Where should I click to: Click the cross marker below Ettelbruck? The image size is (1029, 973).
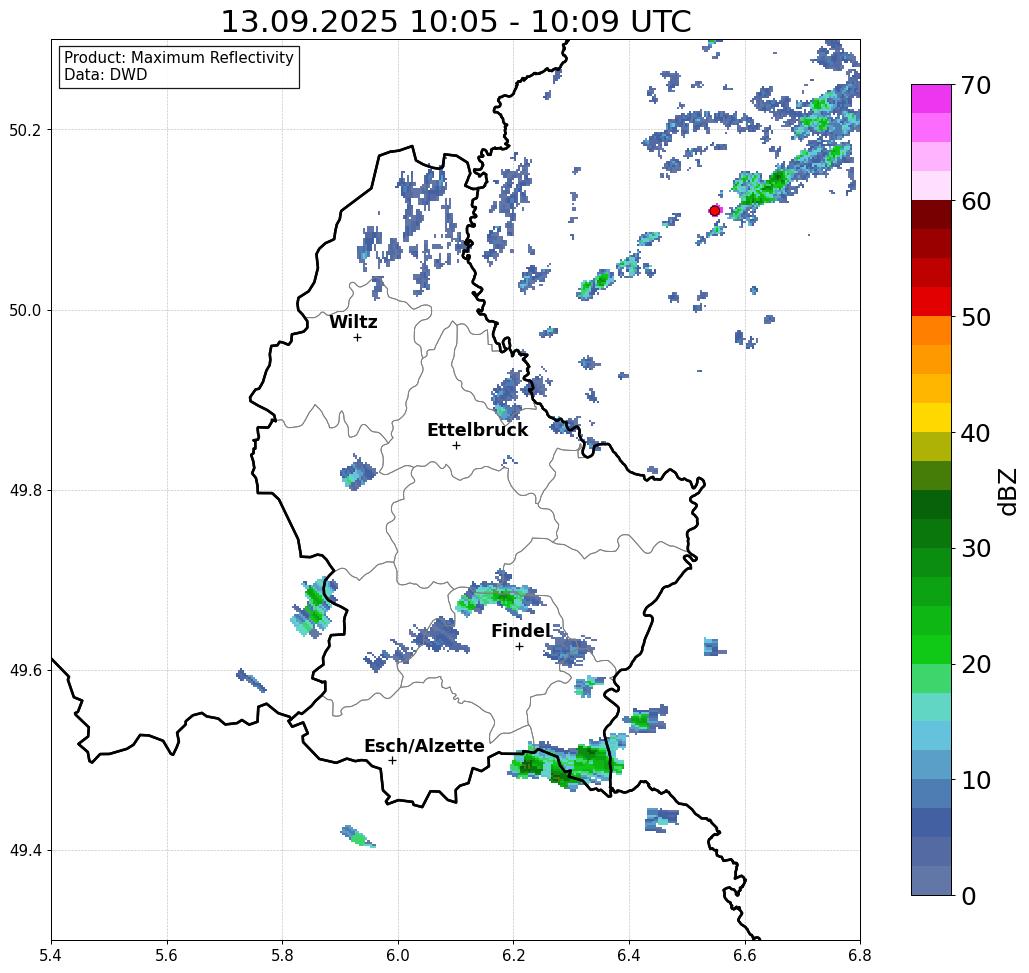(456, 445)
